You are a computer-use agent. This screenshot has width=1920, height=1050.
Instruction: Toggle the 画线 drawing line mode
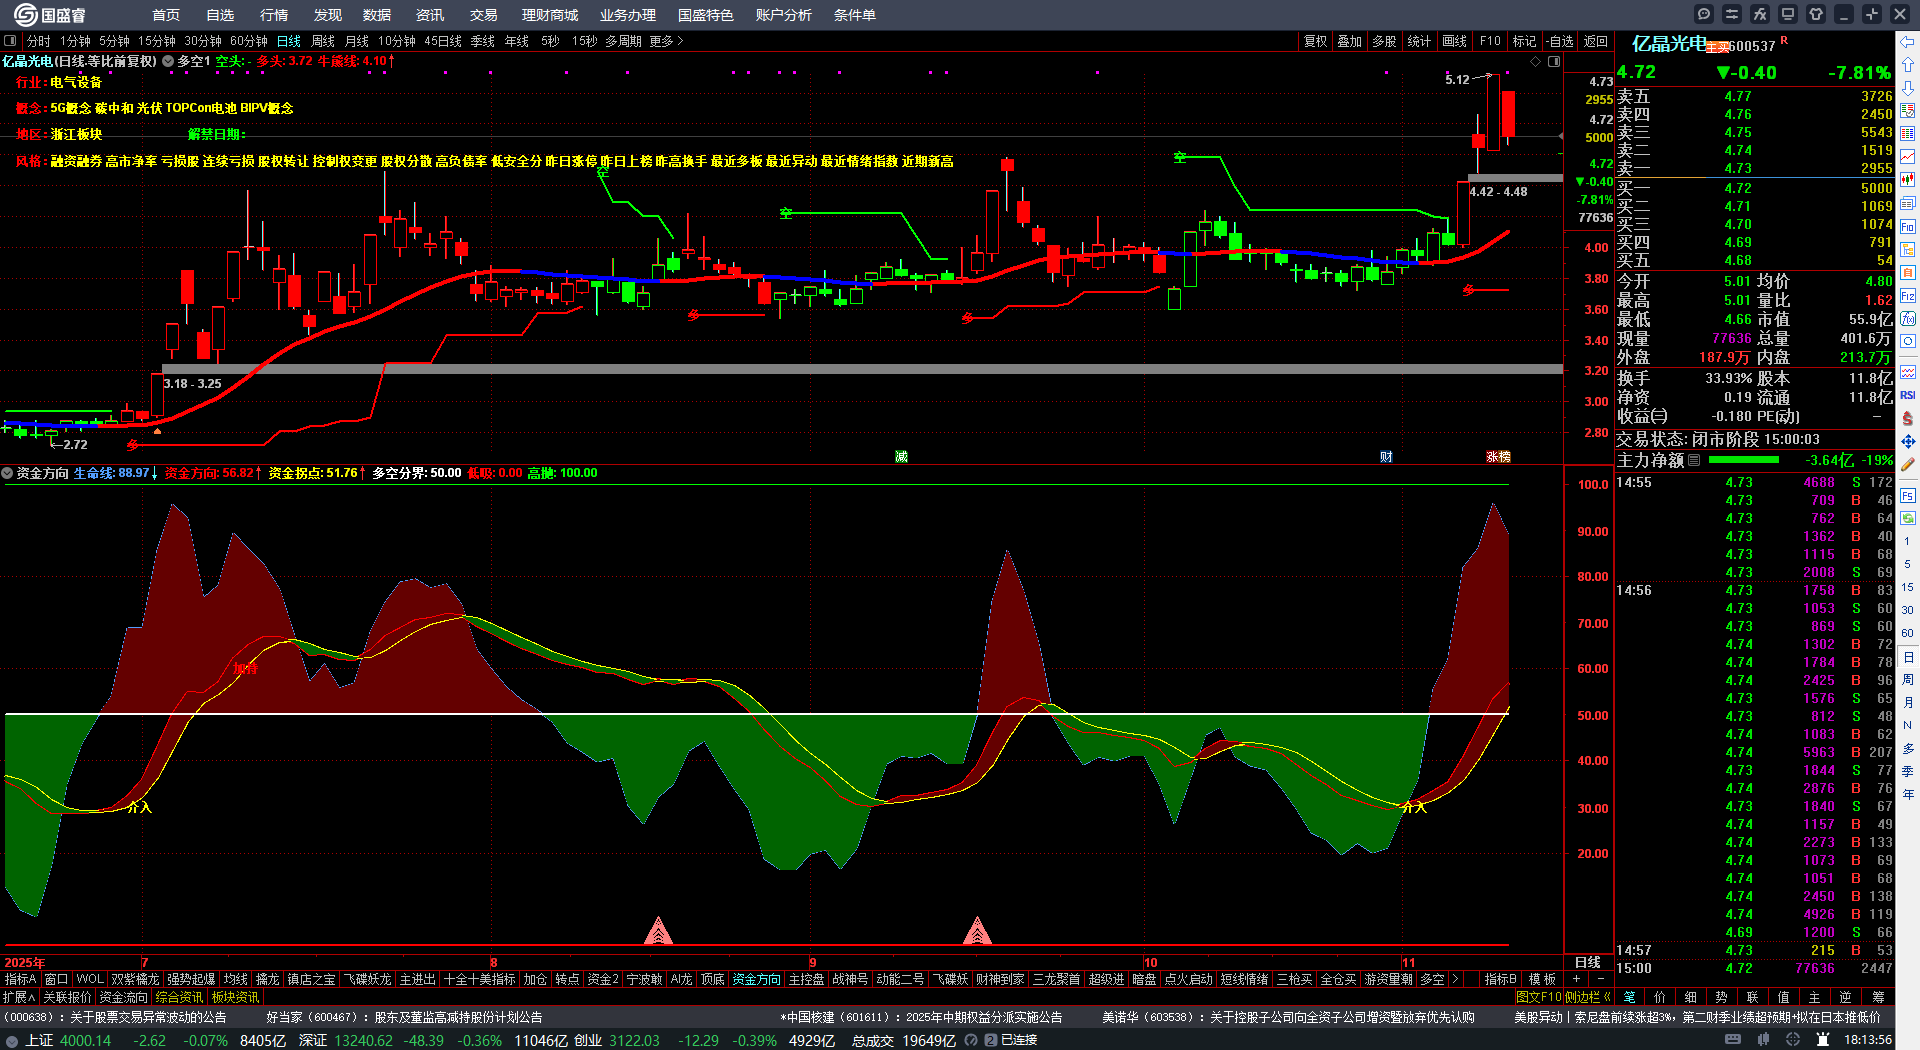coord(1454,41)
